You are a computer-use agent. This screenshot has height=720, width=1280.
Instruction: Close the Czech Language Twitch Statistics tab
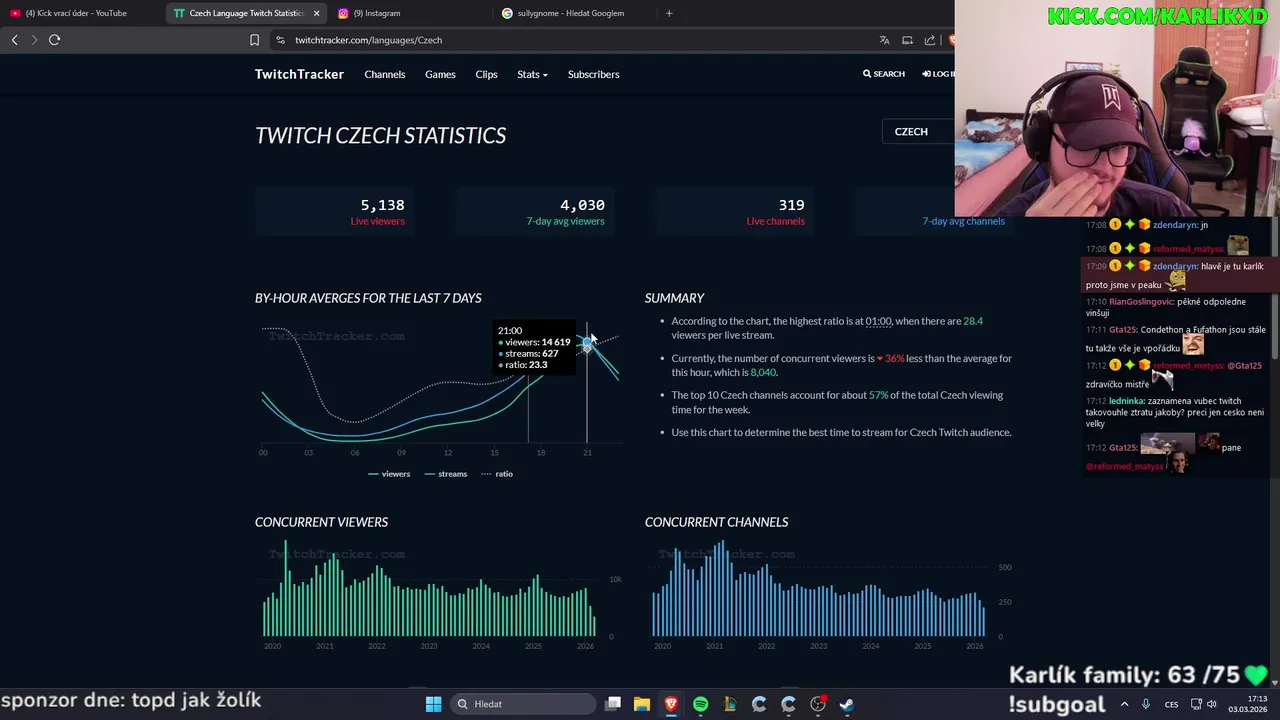316,13
